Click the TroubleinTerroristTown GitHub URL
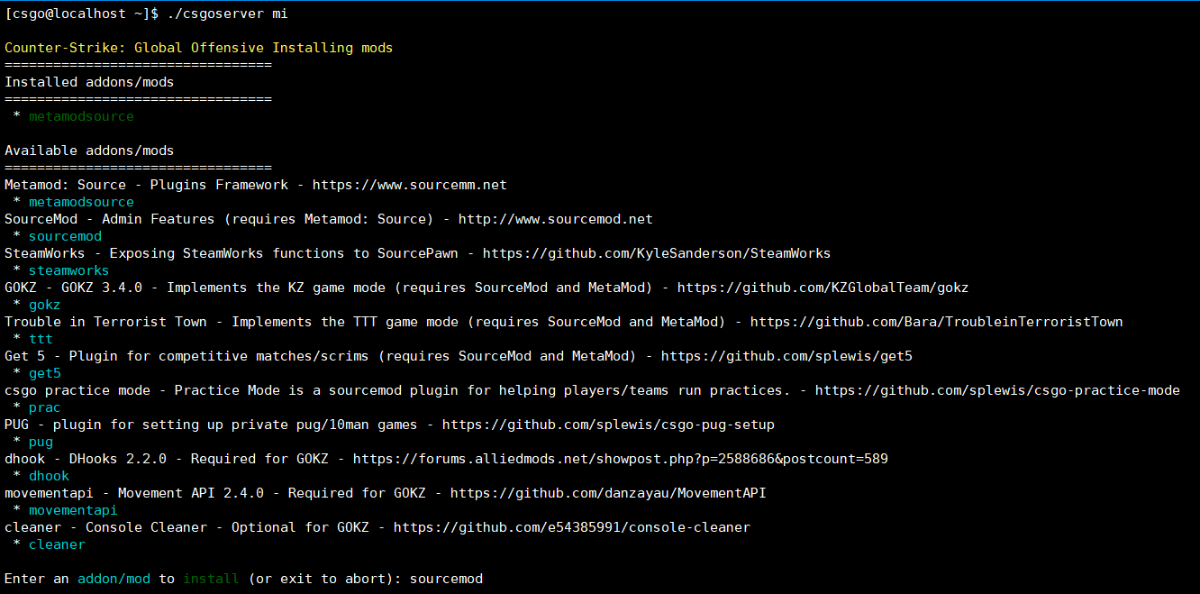1200x594 pixels. pos(936,322)
